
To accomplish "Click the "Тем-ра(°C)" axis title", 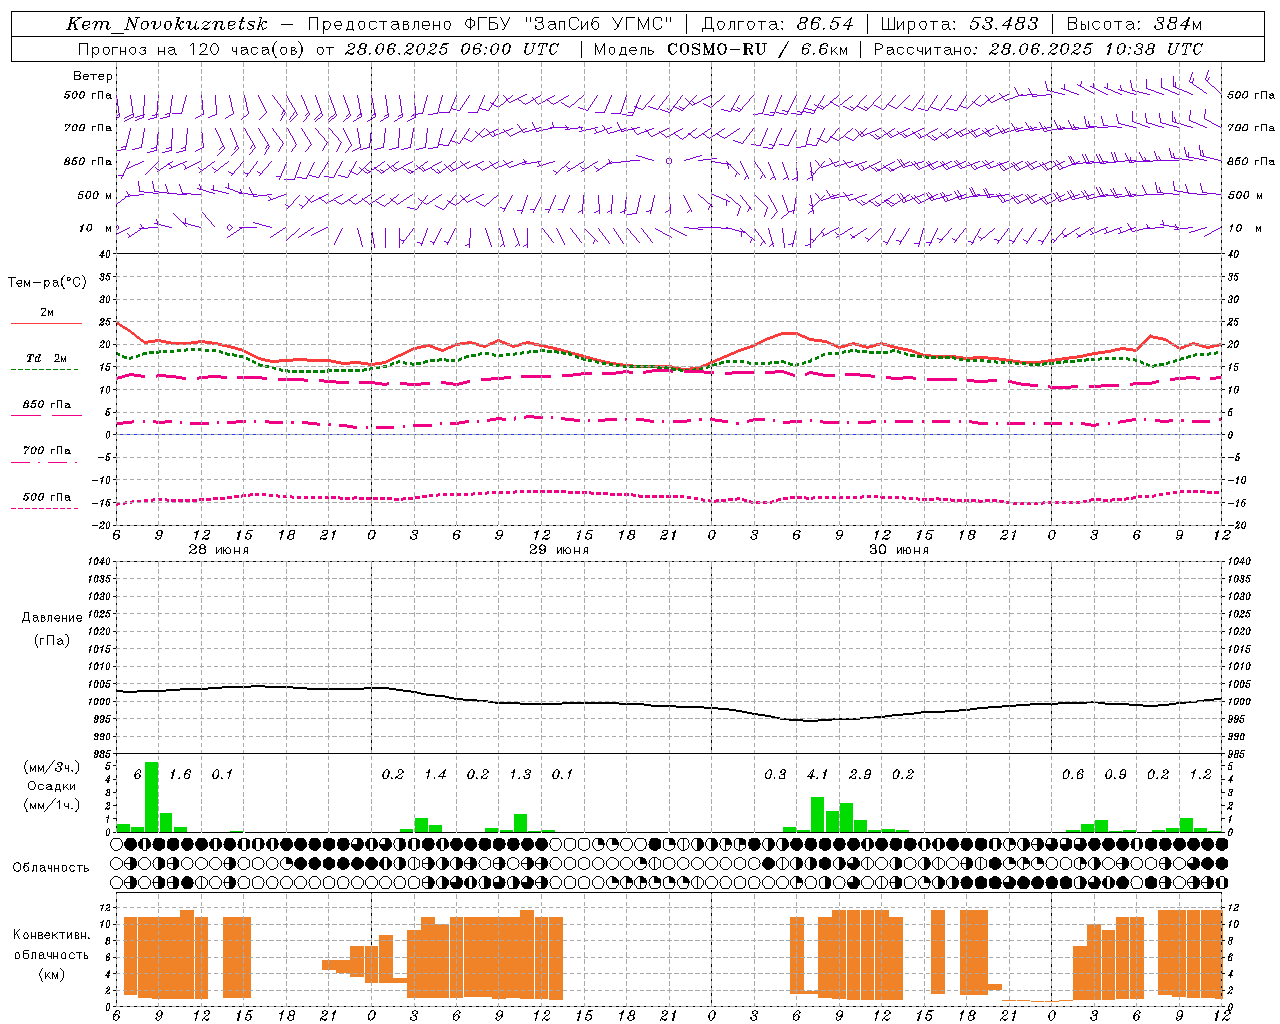I will [x=47, y=283].
